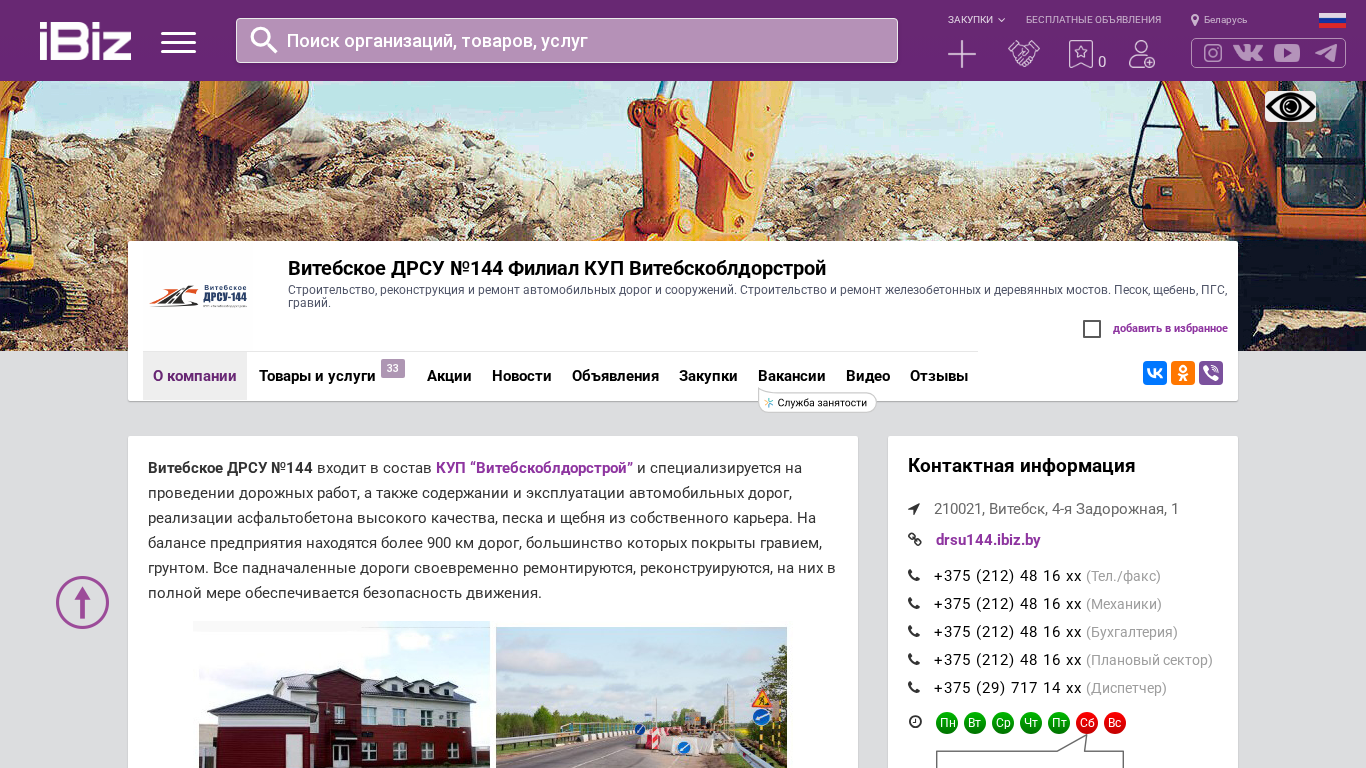
Task: Click the search magnifier icon
Action: point(264,40)
